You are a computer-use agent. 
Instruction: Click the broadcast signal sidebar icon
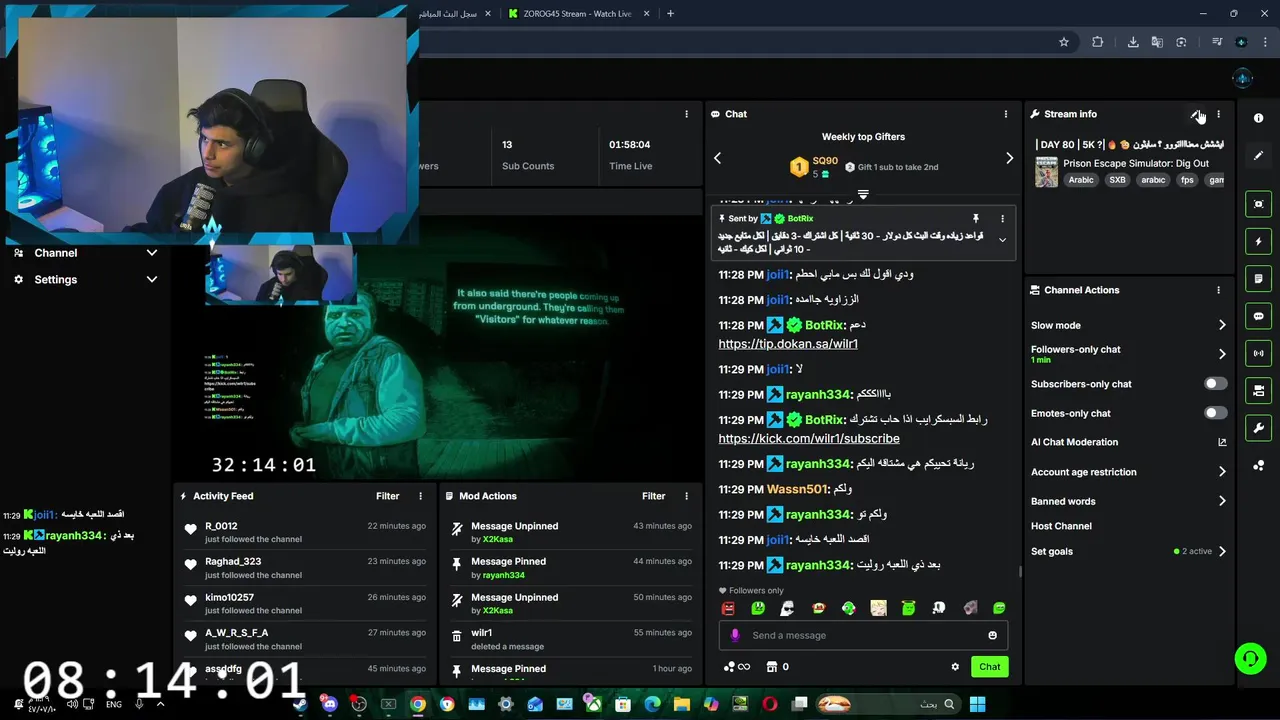1258,353
